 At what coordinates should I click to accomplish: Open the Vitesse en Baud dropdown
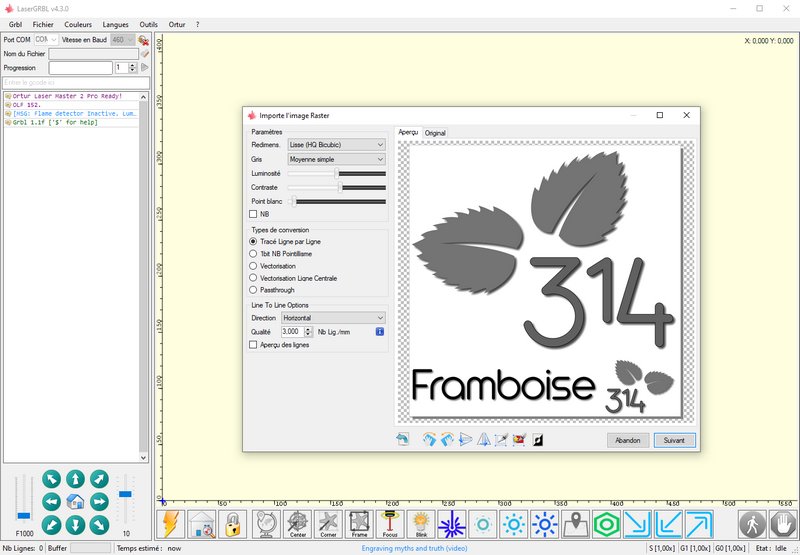(x=122, y=39)
